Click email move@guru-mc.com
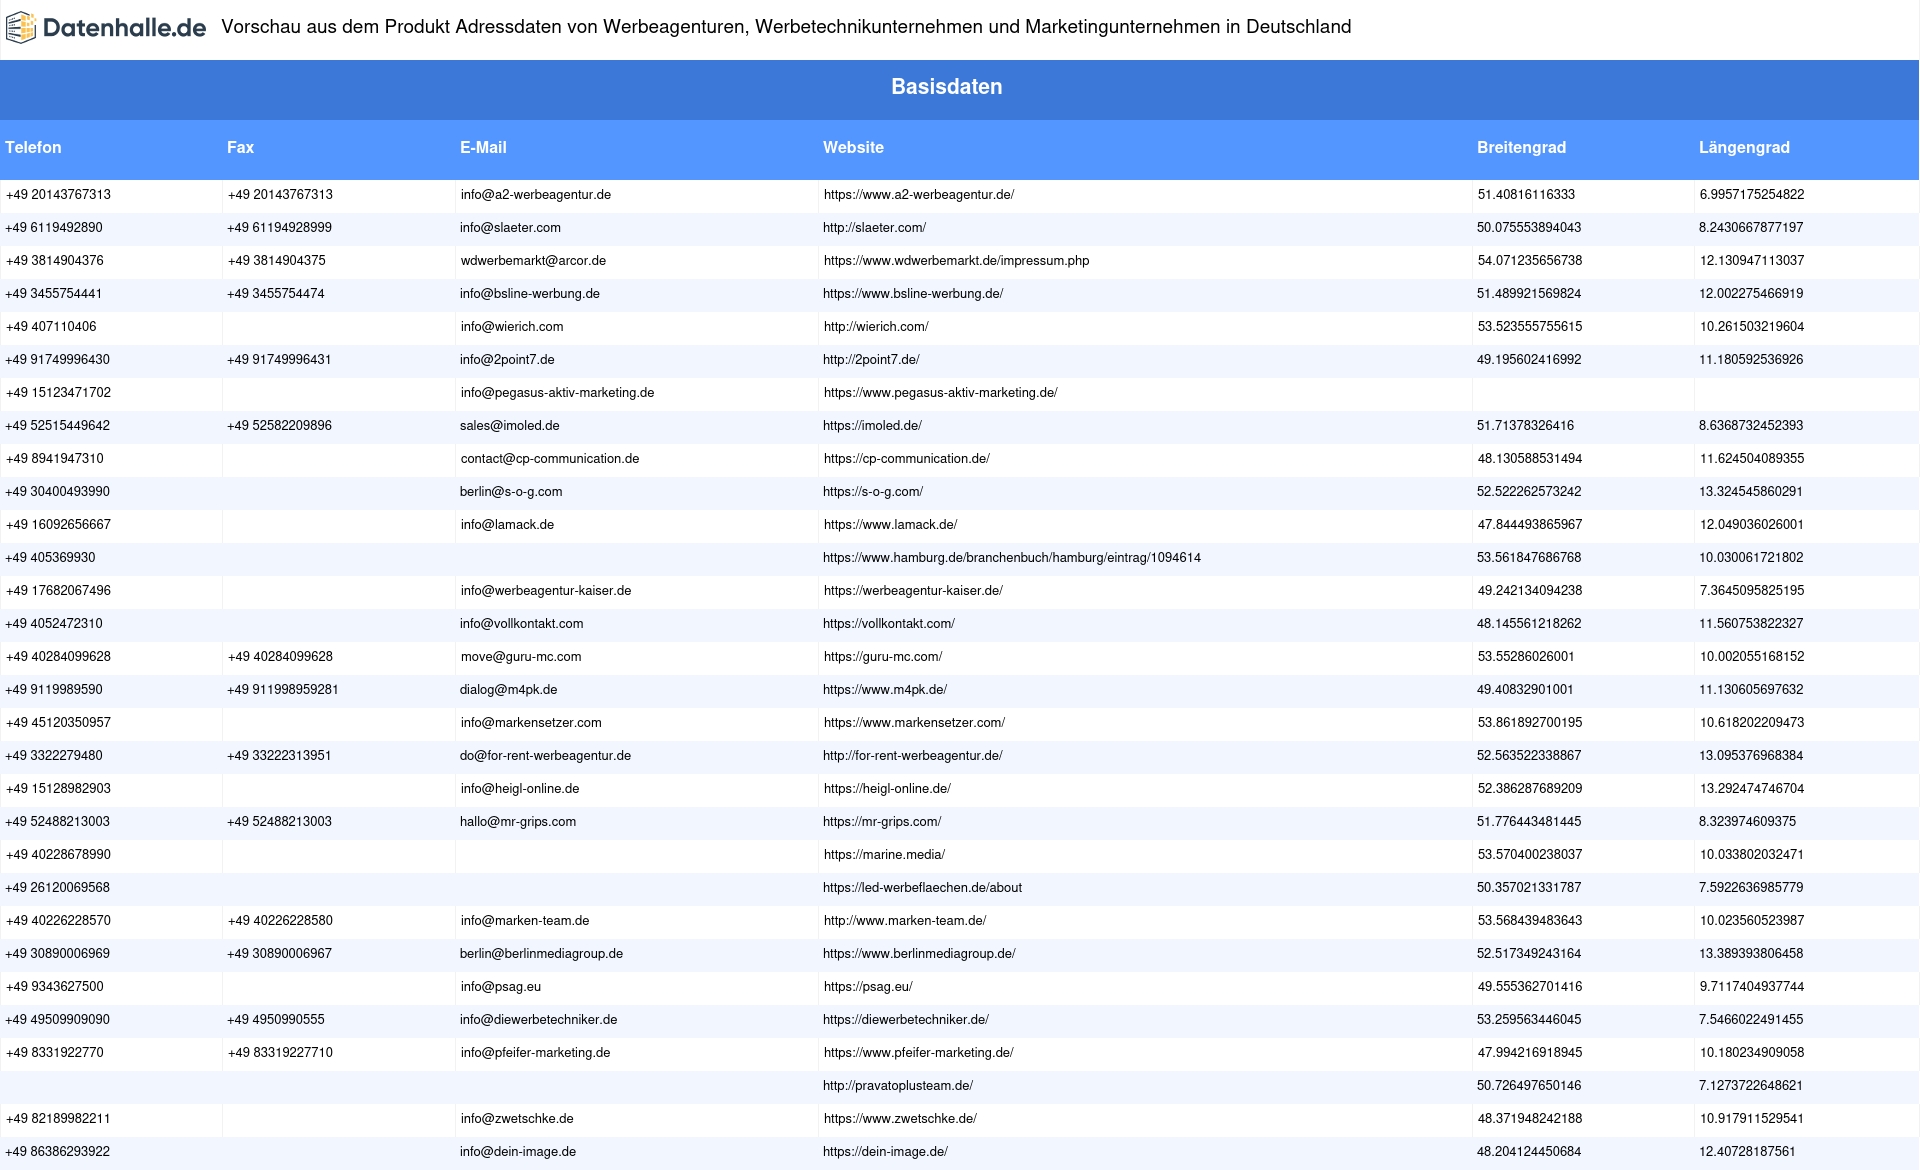Screen dimensions: 1920x1170 click(x=520, y=657)
